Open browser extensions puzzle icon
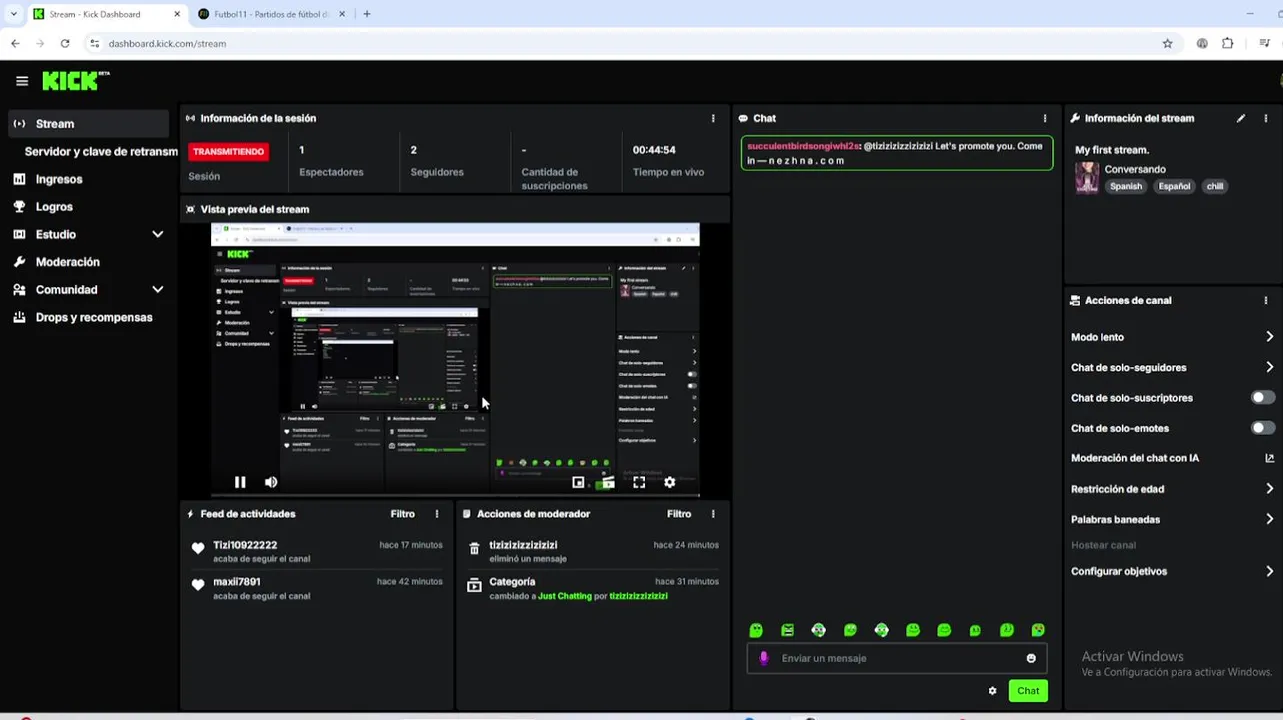 pos(1228,43)
